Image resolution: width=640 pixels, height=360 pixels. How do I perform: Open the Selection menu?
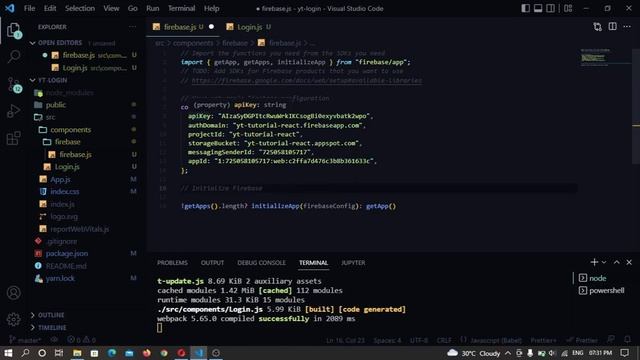[80, 8]
